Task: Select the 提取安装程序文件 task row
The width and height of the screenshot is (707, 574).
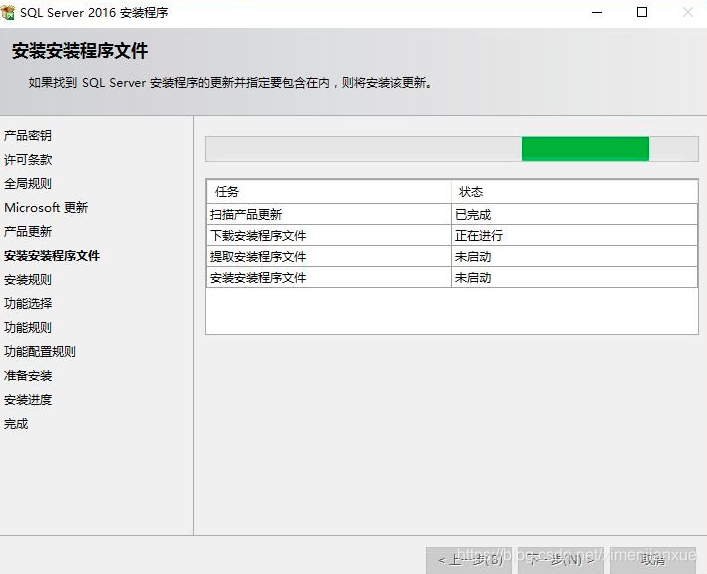Action: [x=452, y=257]
